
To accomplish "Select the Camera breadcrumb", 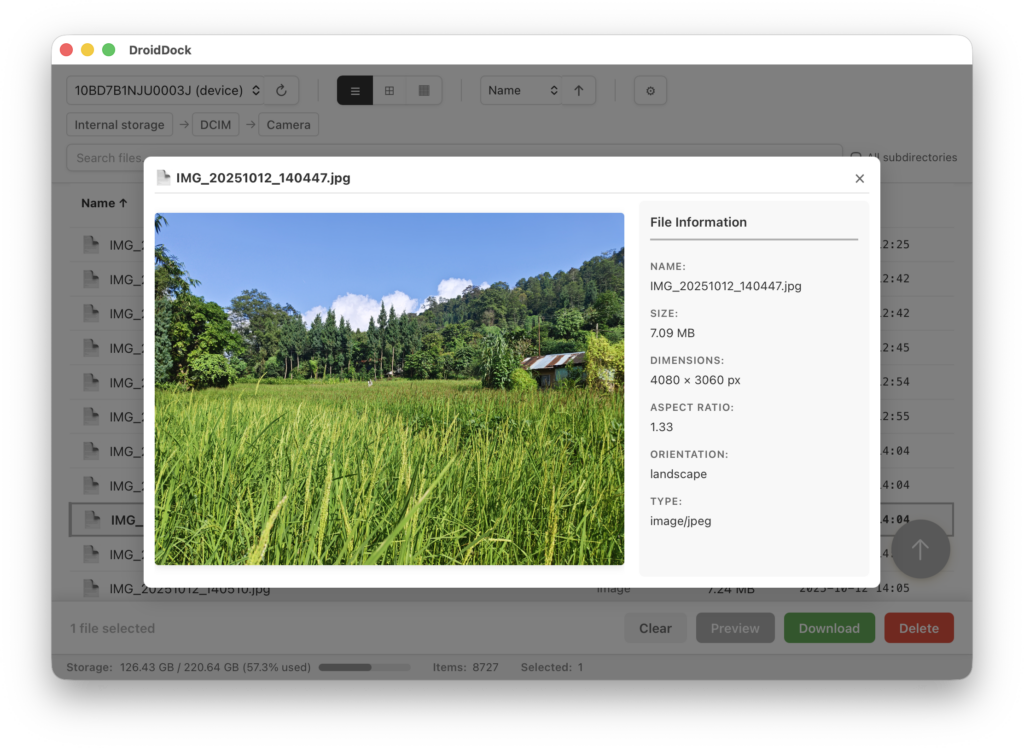I will pyautogui.click(x=288, y=125).
